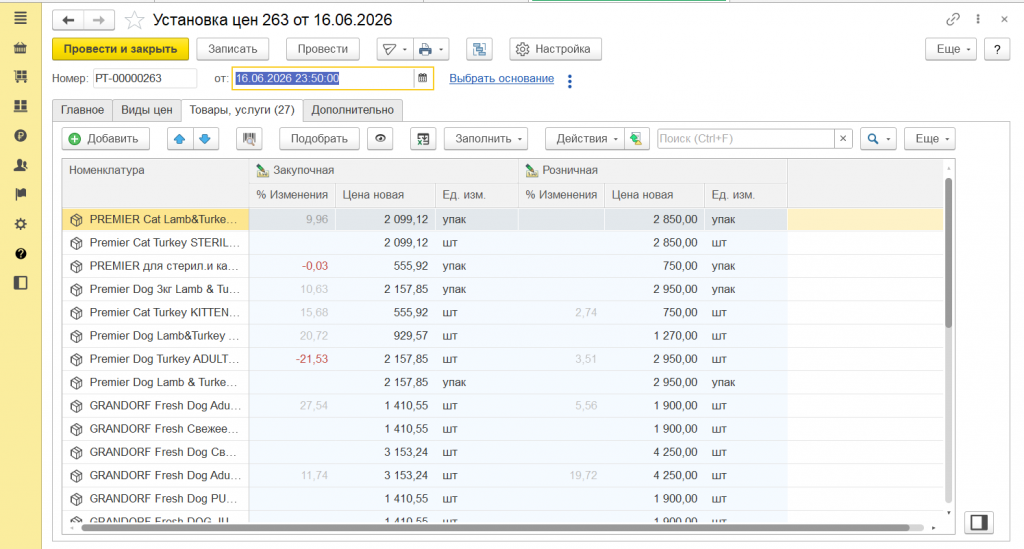
Task: Move row up with blue arrow
Action: (x=180, y=138)
